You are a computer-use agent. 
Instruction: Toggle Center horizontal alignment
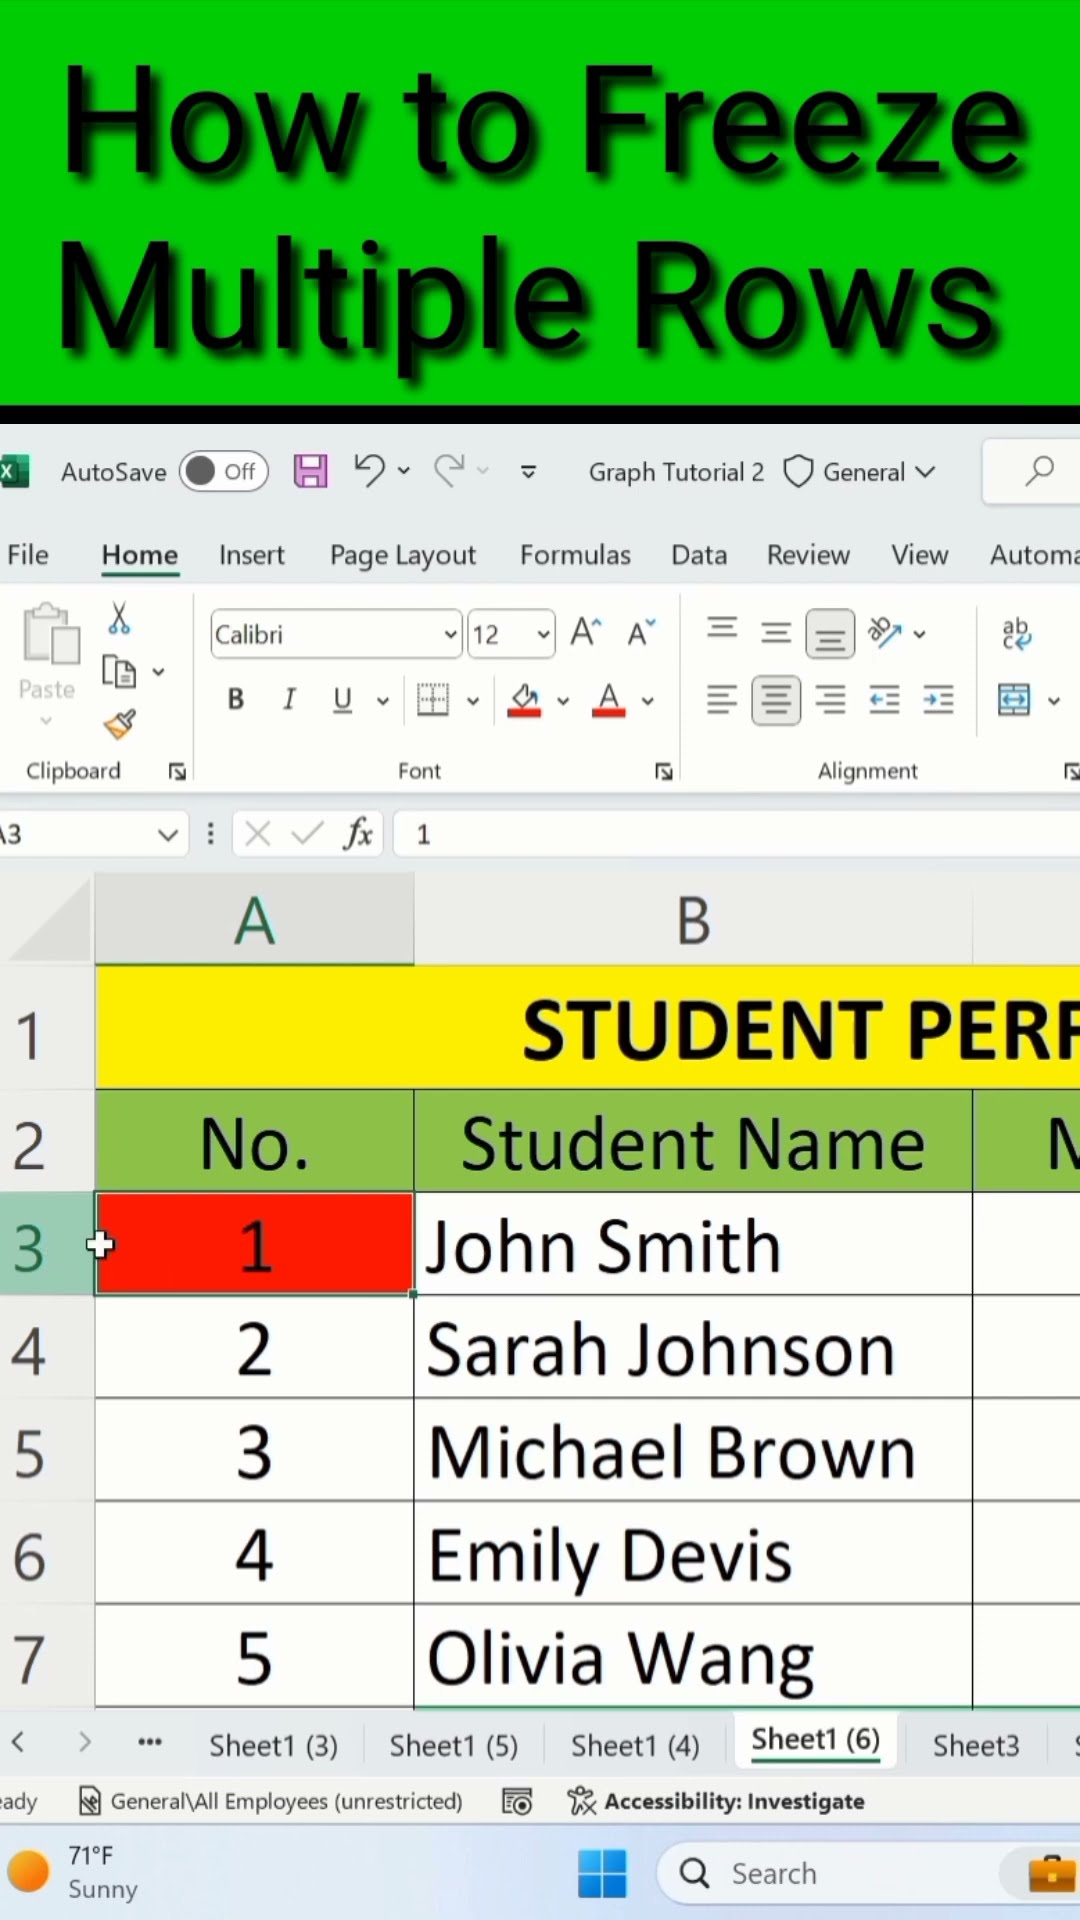tap(776, 700)
